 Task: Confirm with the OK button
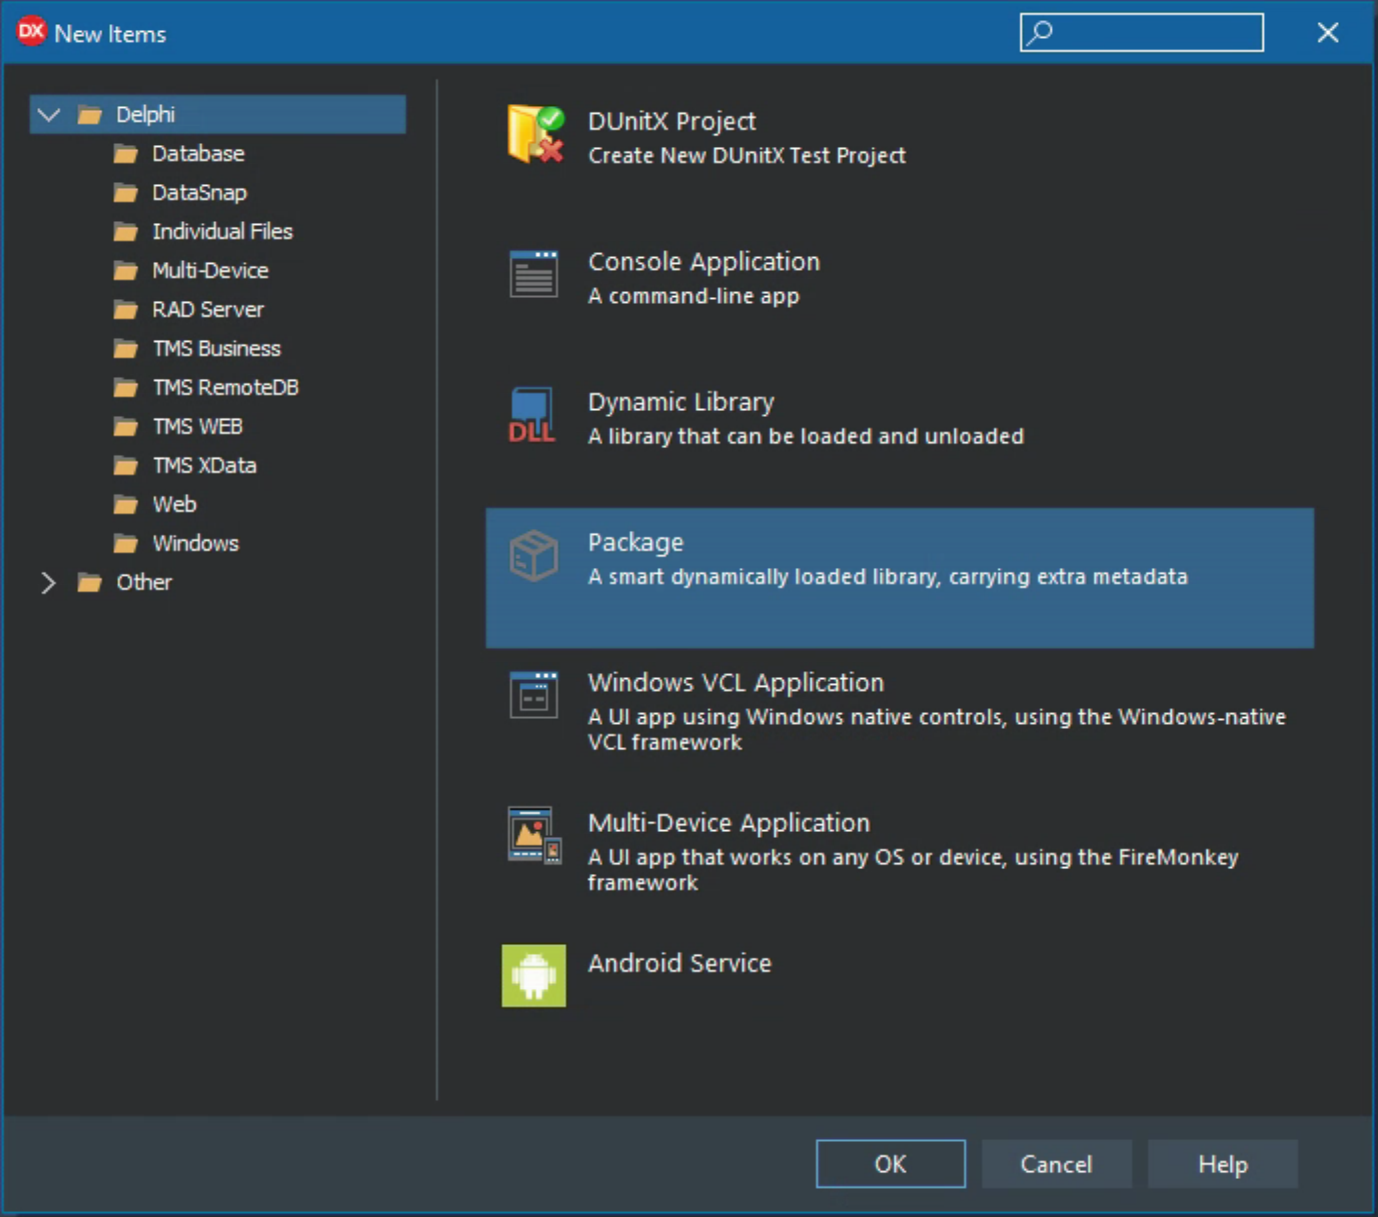click(x=891, y=1164)
